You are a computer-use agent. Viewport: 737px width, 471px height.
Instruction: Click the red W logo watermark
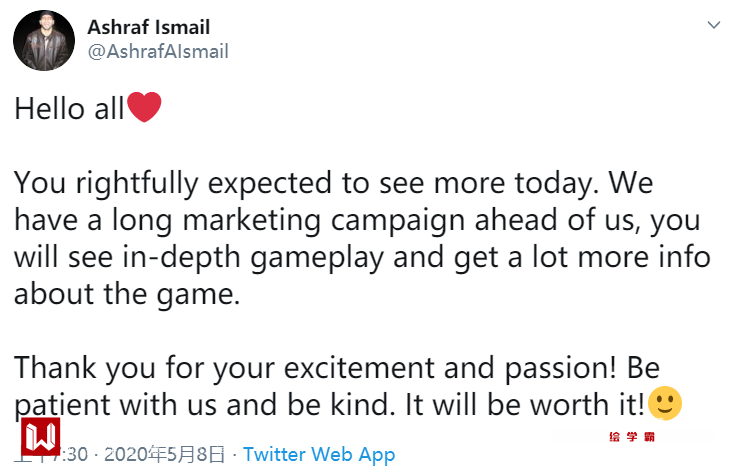point(43,438)
